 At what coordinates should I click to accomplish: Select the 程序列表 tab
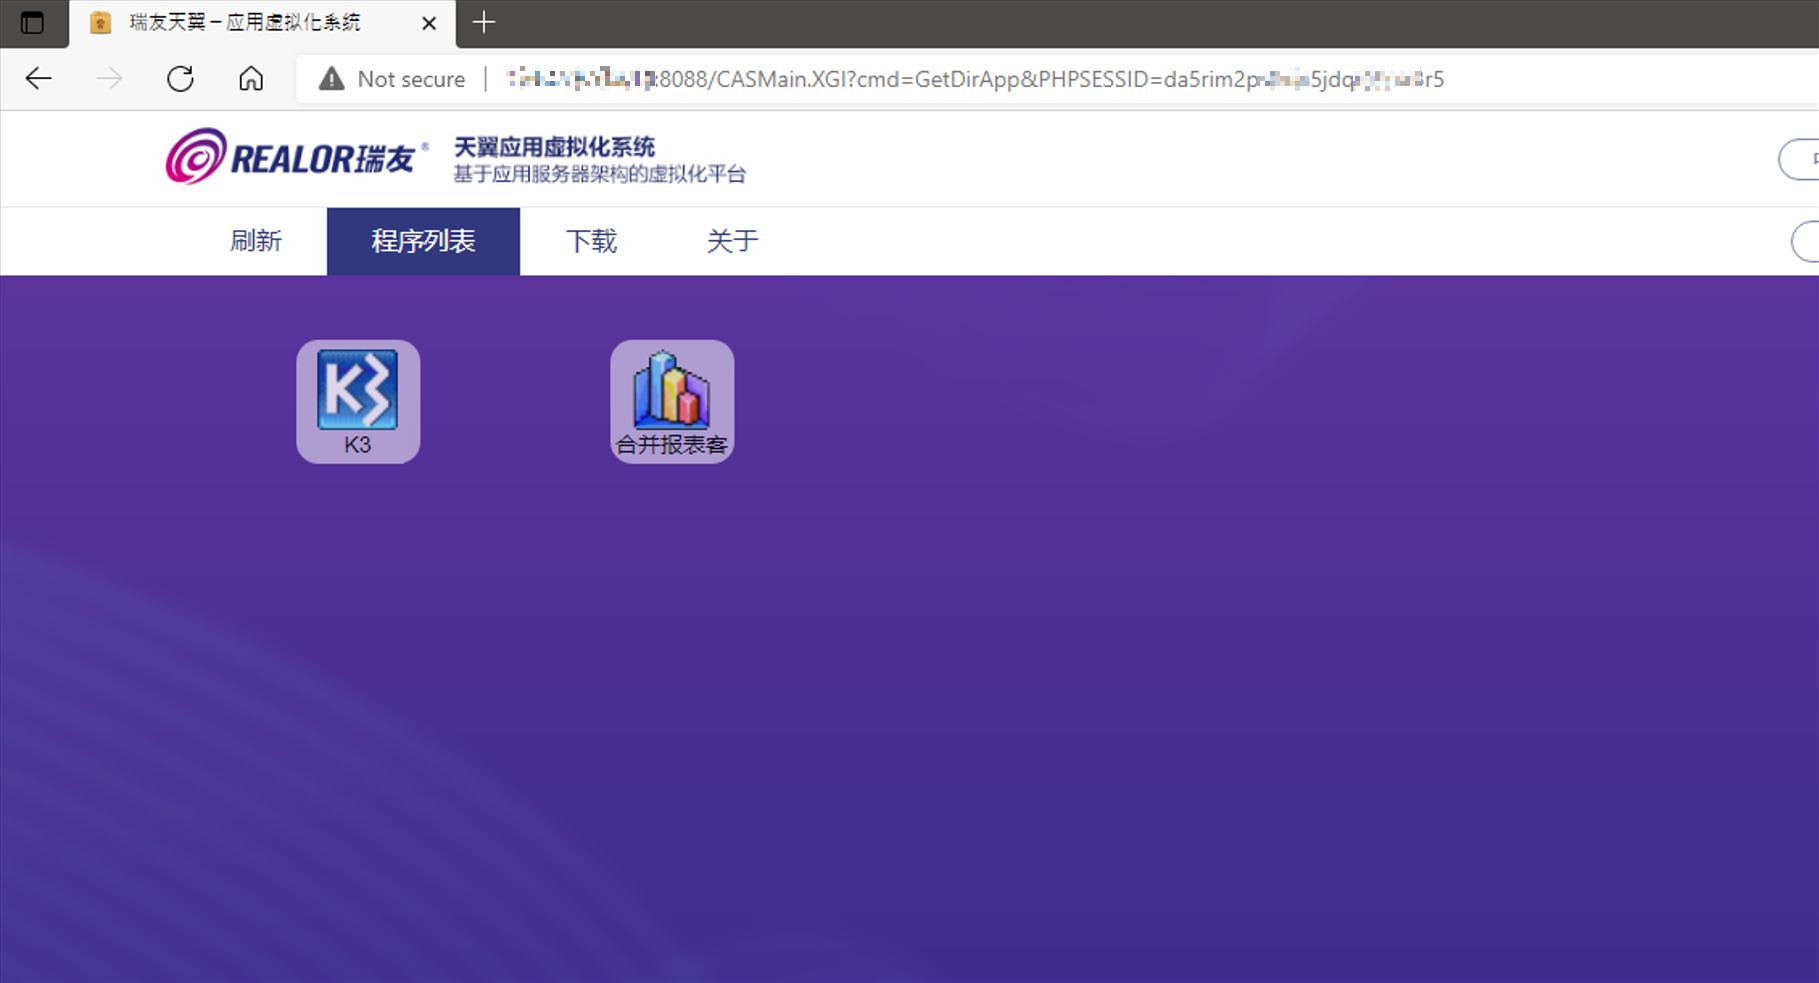(x=423, y=241)
